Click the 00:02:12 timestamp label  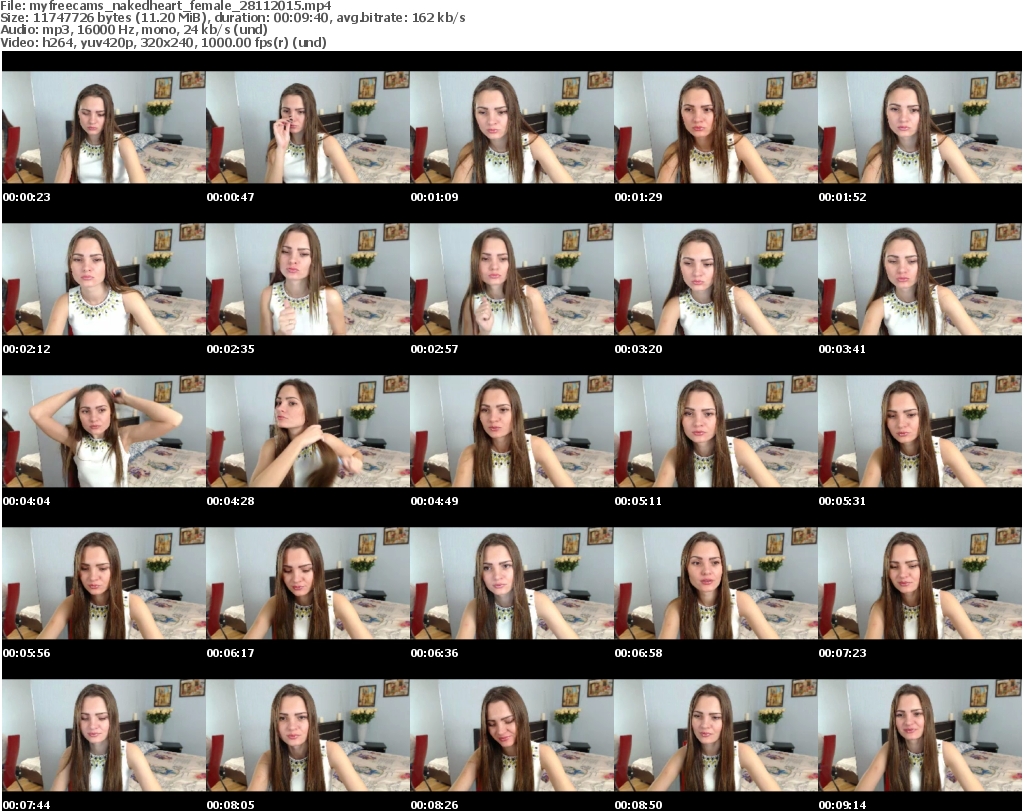(x=27, y=349)
